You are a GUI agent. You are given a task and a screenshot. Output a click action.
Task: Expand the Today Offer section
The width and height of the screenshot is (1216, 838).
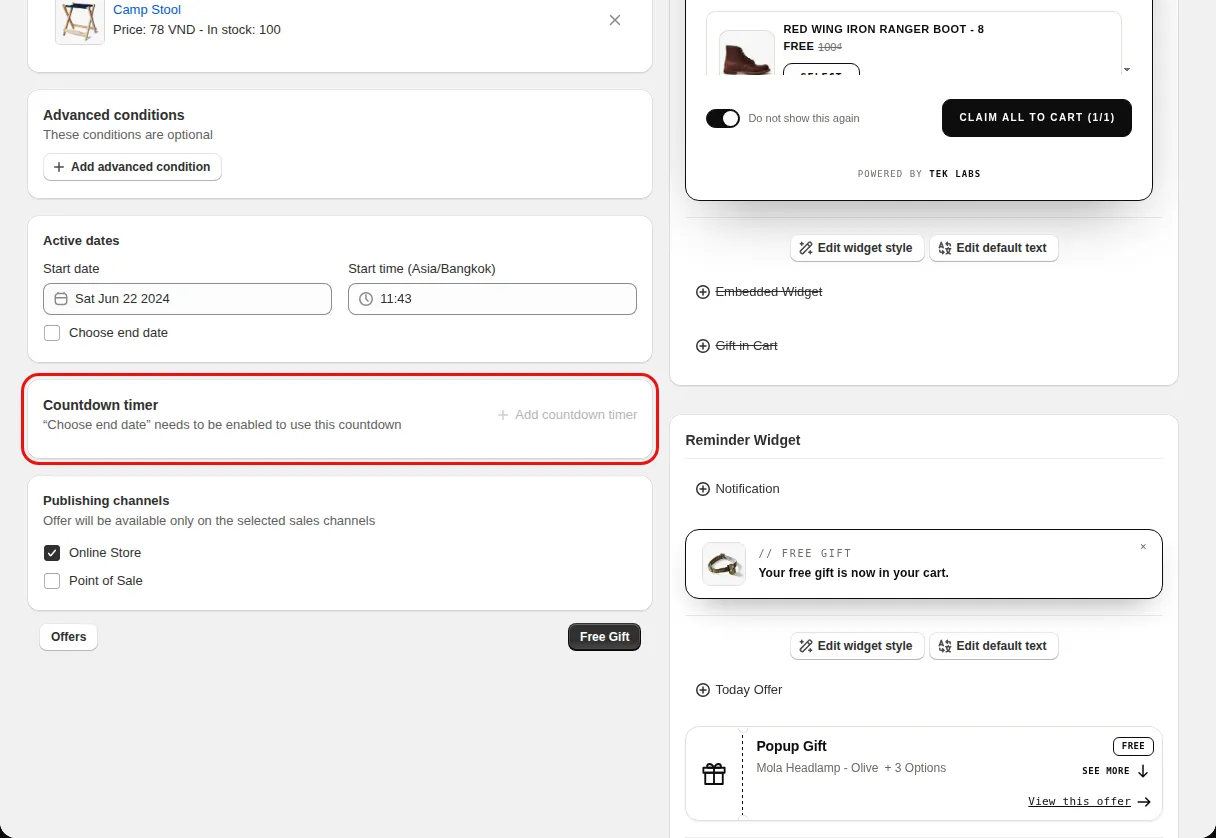pyautogui.click(x=739, y=690)
